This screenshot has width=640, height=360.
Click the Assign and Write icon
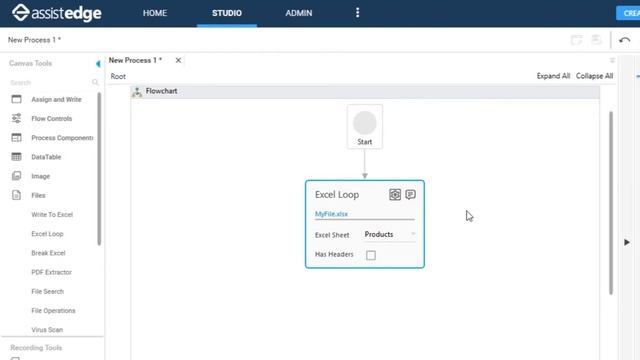pyautogui.click(x=16, y=99)
